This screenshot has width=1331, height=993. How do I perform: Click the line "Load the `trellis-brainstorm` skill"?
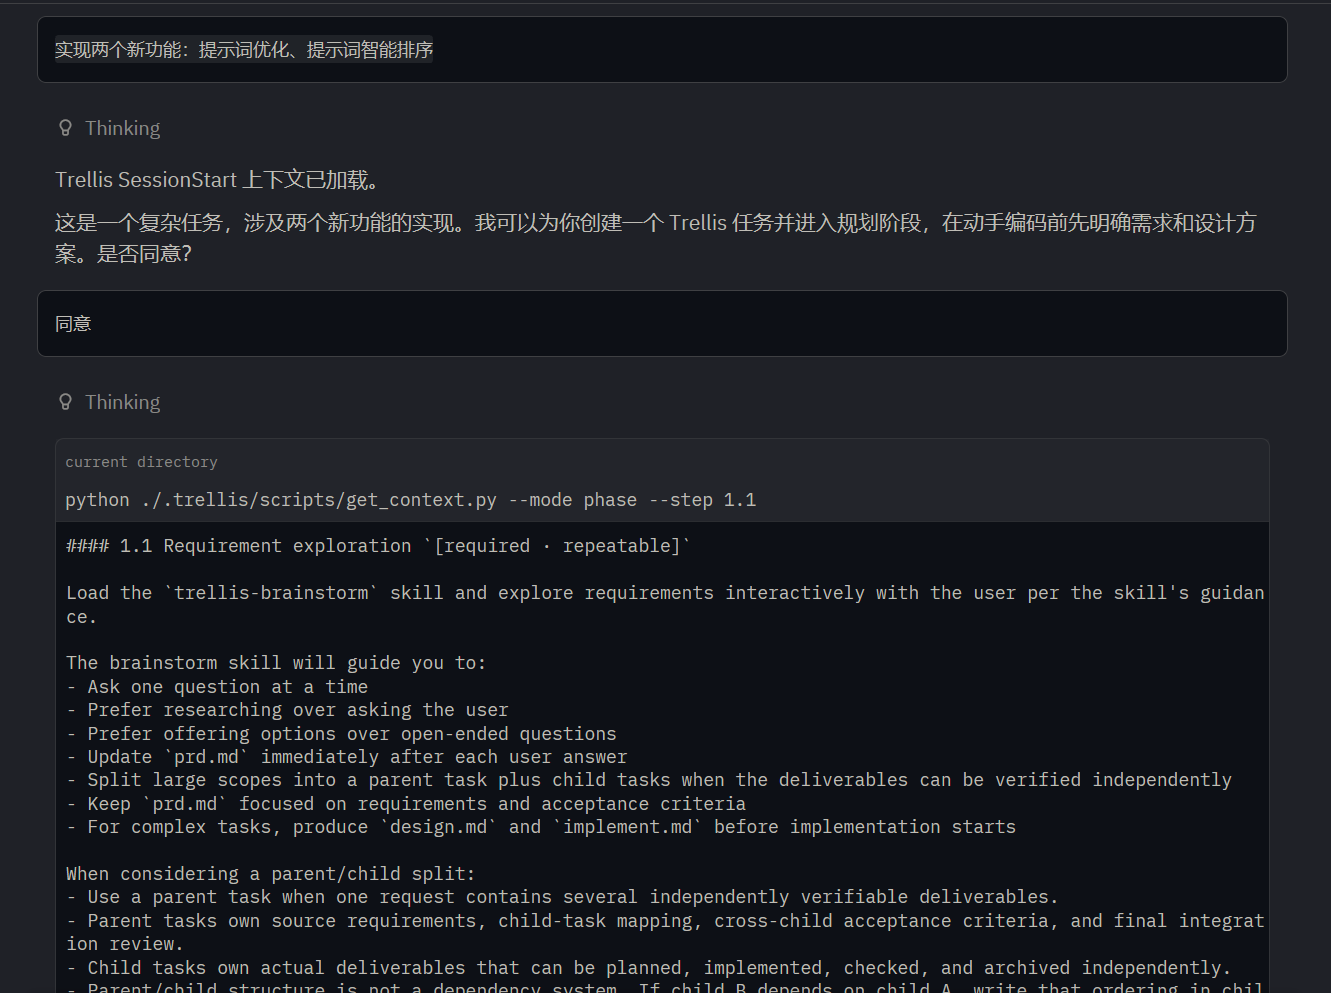(665, 605)
